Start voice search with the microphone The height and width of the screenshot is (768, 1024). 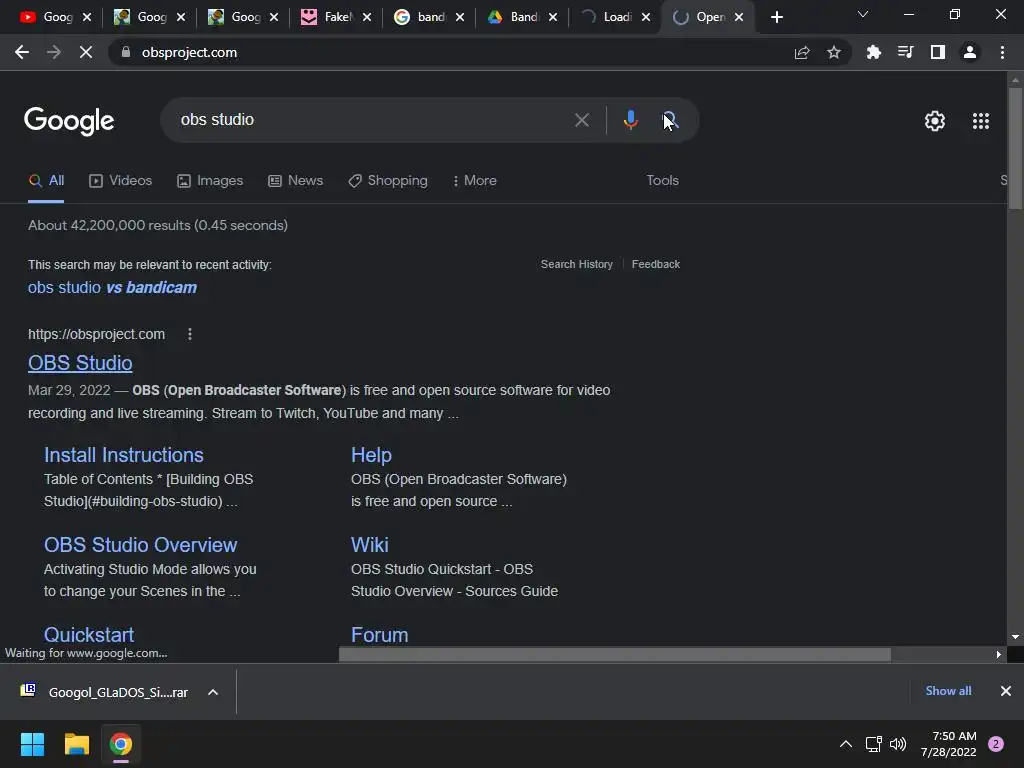630,120
